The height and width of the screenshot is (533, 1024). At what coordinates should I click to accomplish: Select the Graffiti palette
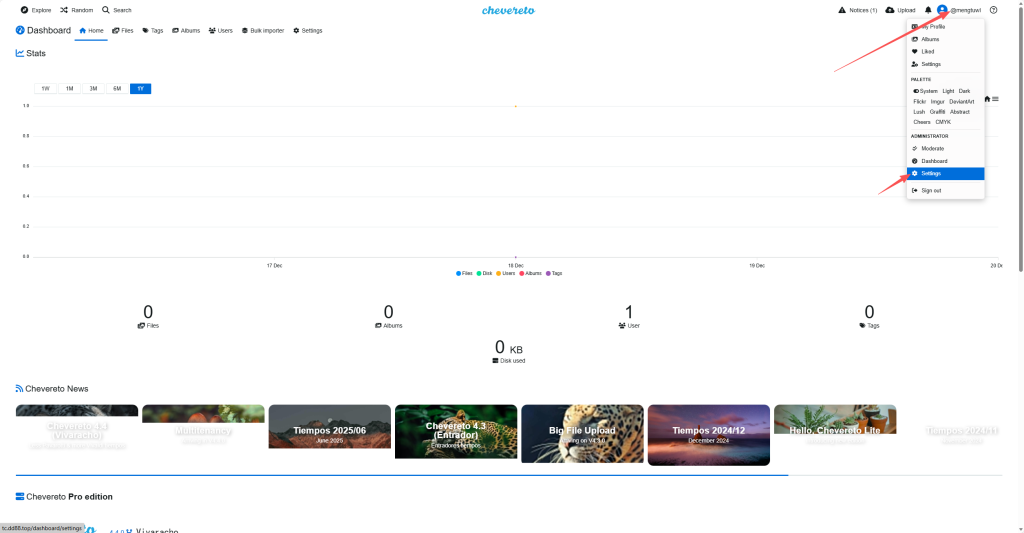coord(937,112)
